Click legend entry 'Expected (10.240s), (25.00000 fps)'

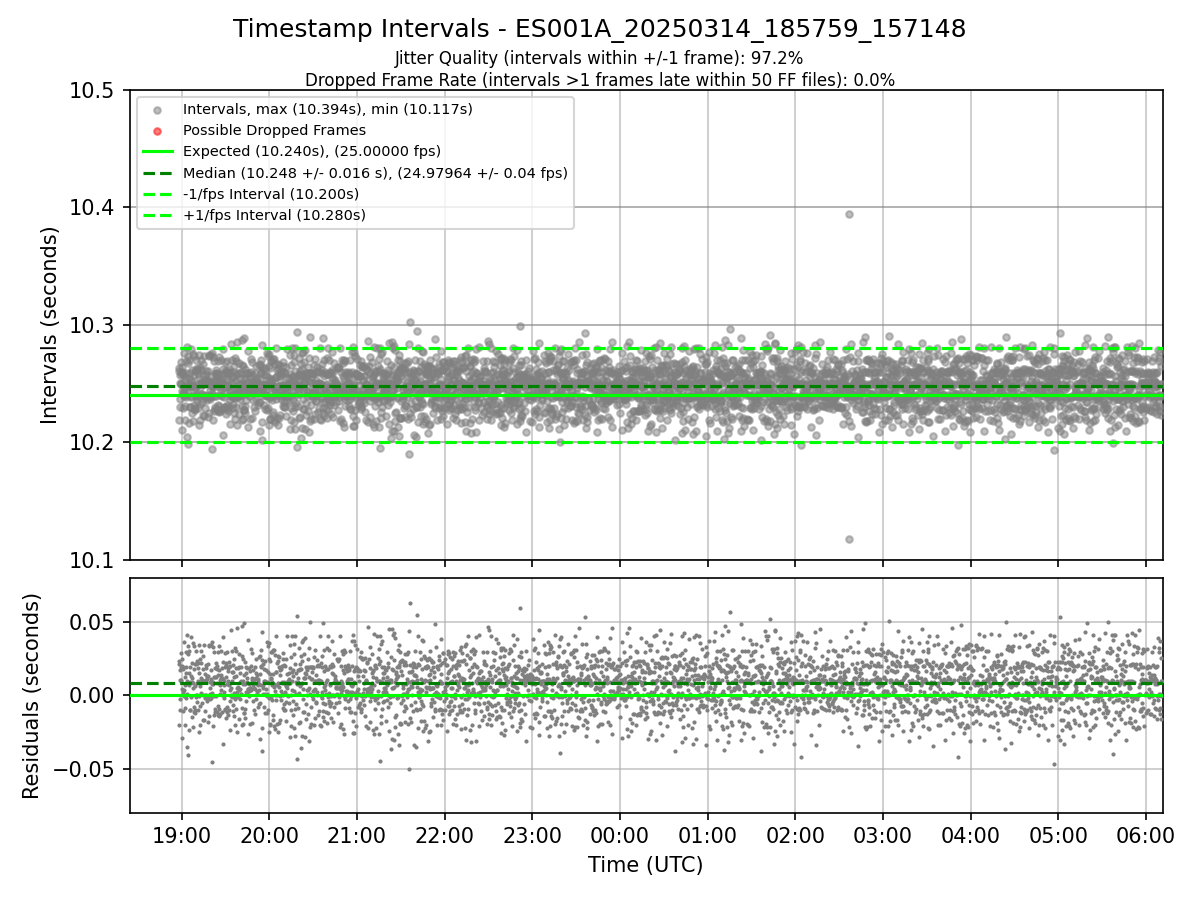(x=312, y=151)
